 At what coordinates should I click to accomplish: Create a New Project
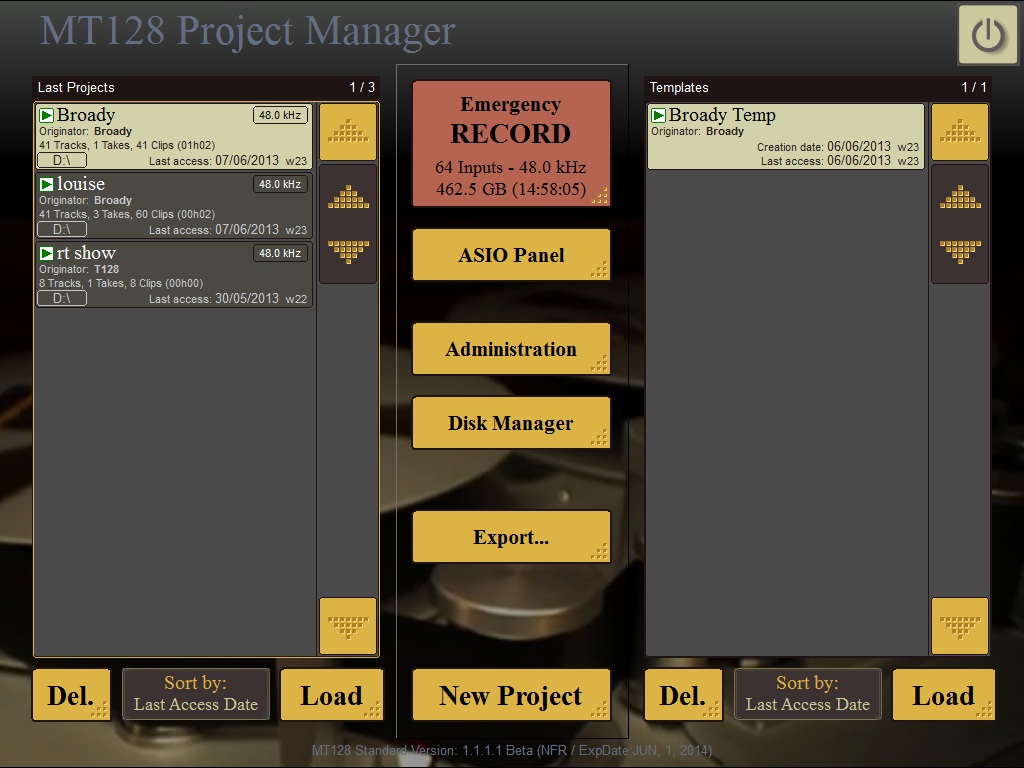[511, 696]
